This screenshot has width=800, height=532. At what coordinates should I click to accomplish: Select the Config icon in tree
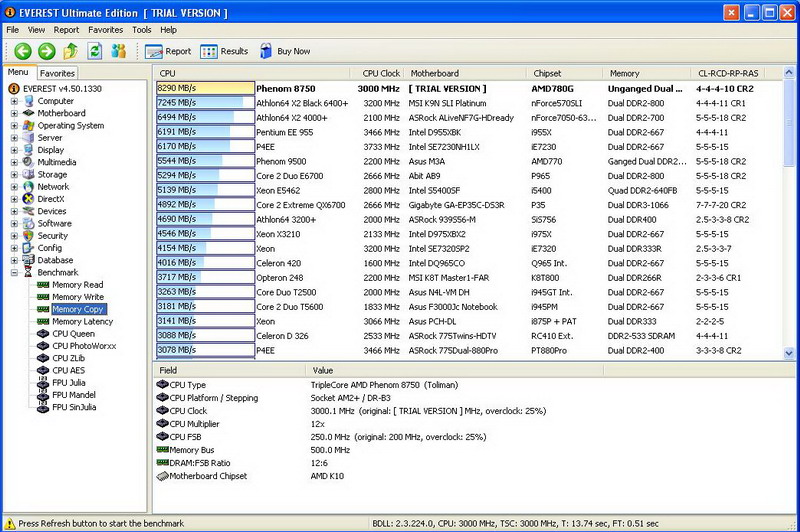pyautogui.click(x=29, y=248)
